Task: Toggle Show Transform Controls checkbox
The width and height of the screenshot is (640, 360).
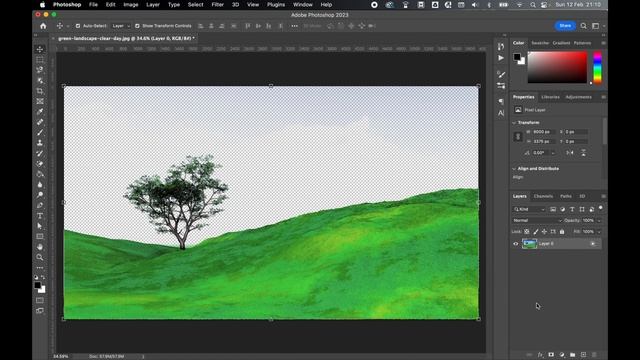Action: pos(137,26)
